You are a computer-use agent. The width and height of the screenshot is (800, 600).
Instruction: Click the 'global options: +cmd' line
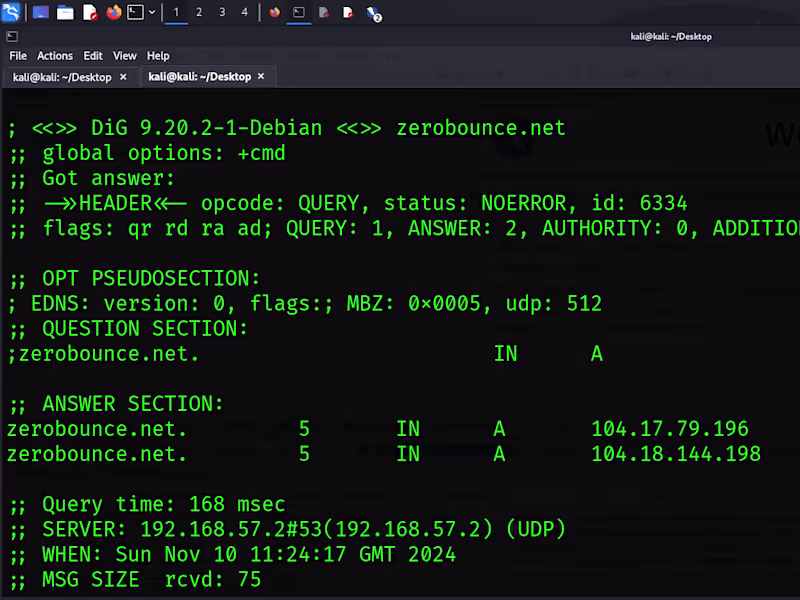click(148, 154)
